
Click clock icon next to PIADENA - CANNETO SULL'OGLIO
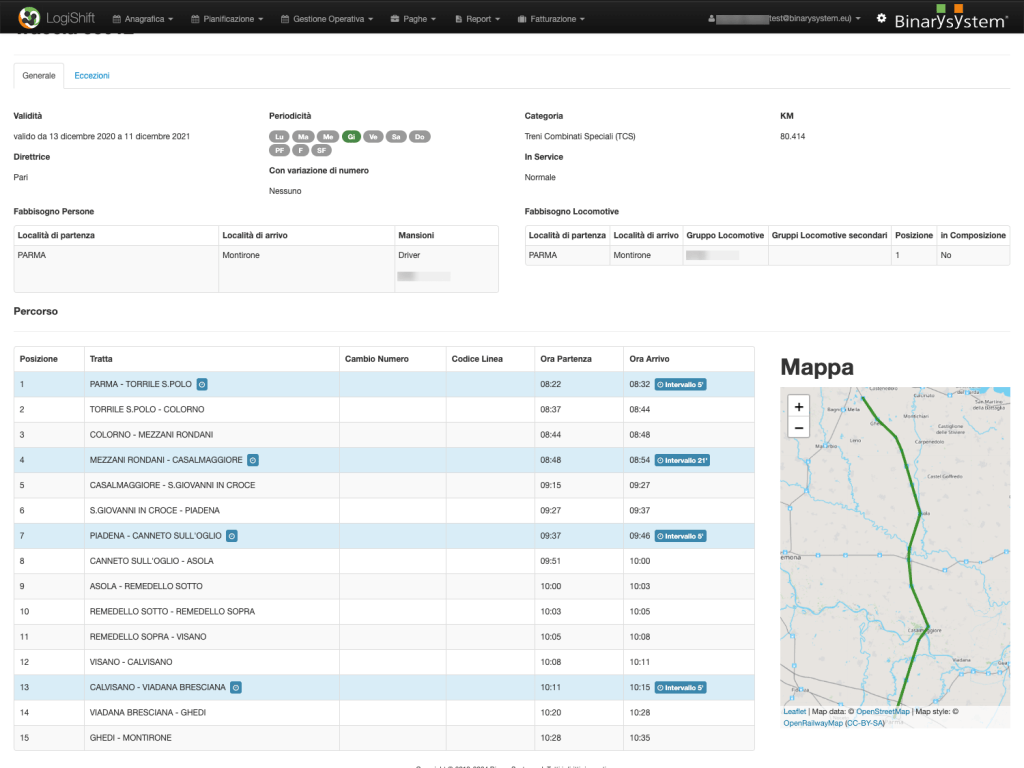[232, 536]
